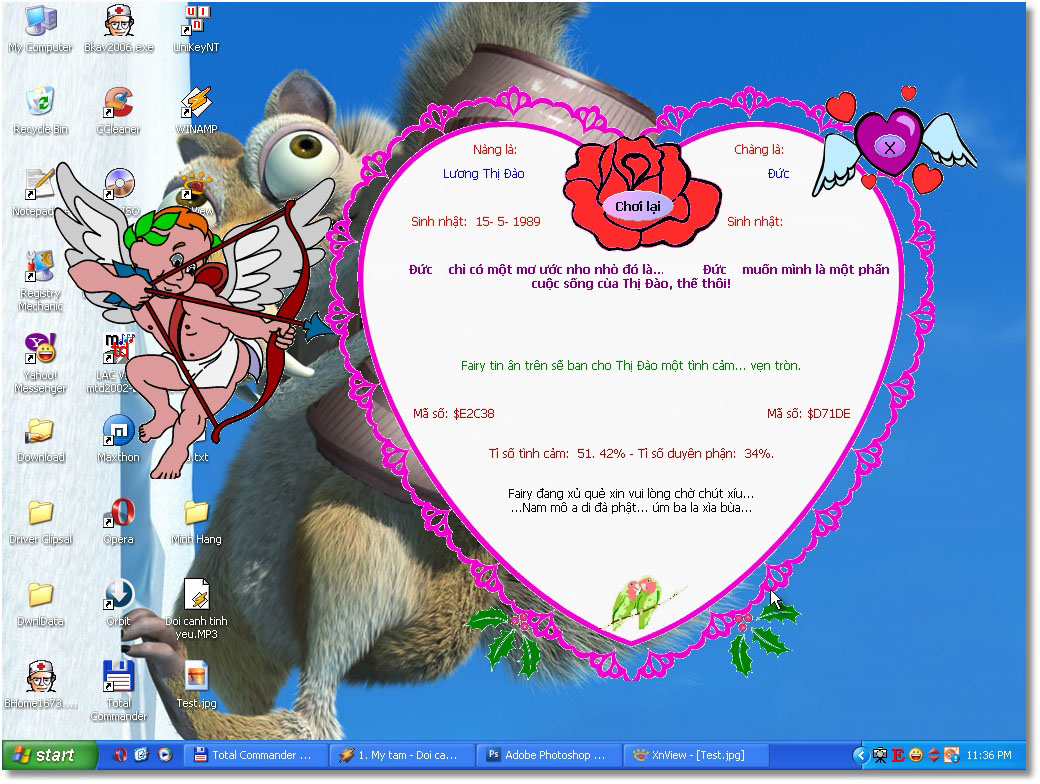Screen dimensions: 1040x784
Task: Select the BHome1673 desktop icon
Action: point(40,685)
